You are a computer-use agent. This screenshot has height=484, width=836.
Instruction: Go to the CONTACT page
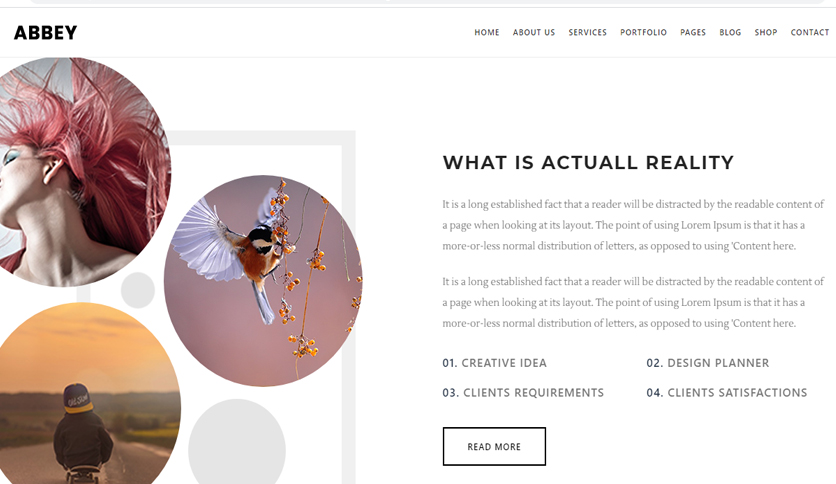click(809, 33)
